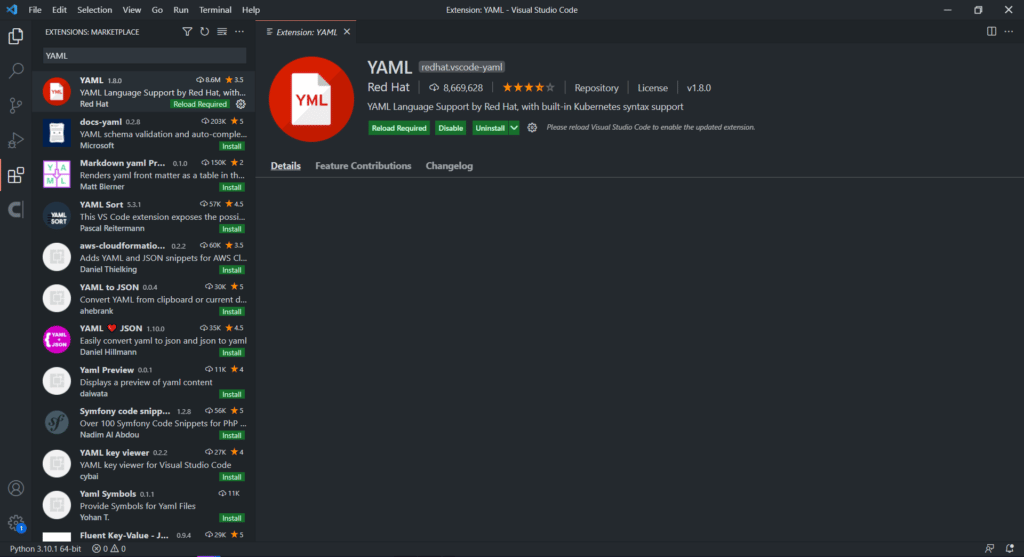This screenshot has height=557, width=1024.
Task: Expand the Uninstall button dropdown arrow
Action: pos(514,128)
